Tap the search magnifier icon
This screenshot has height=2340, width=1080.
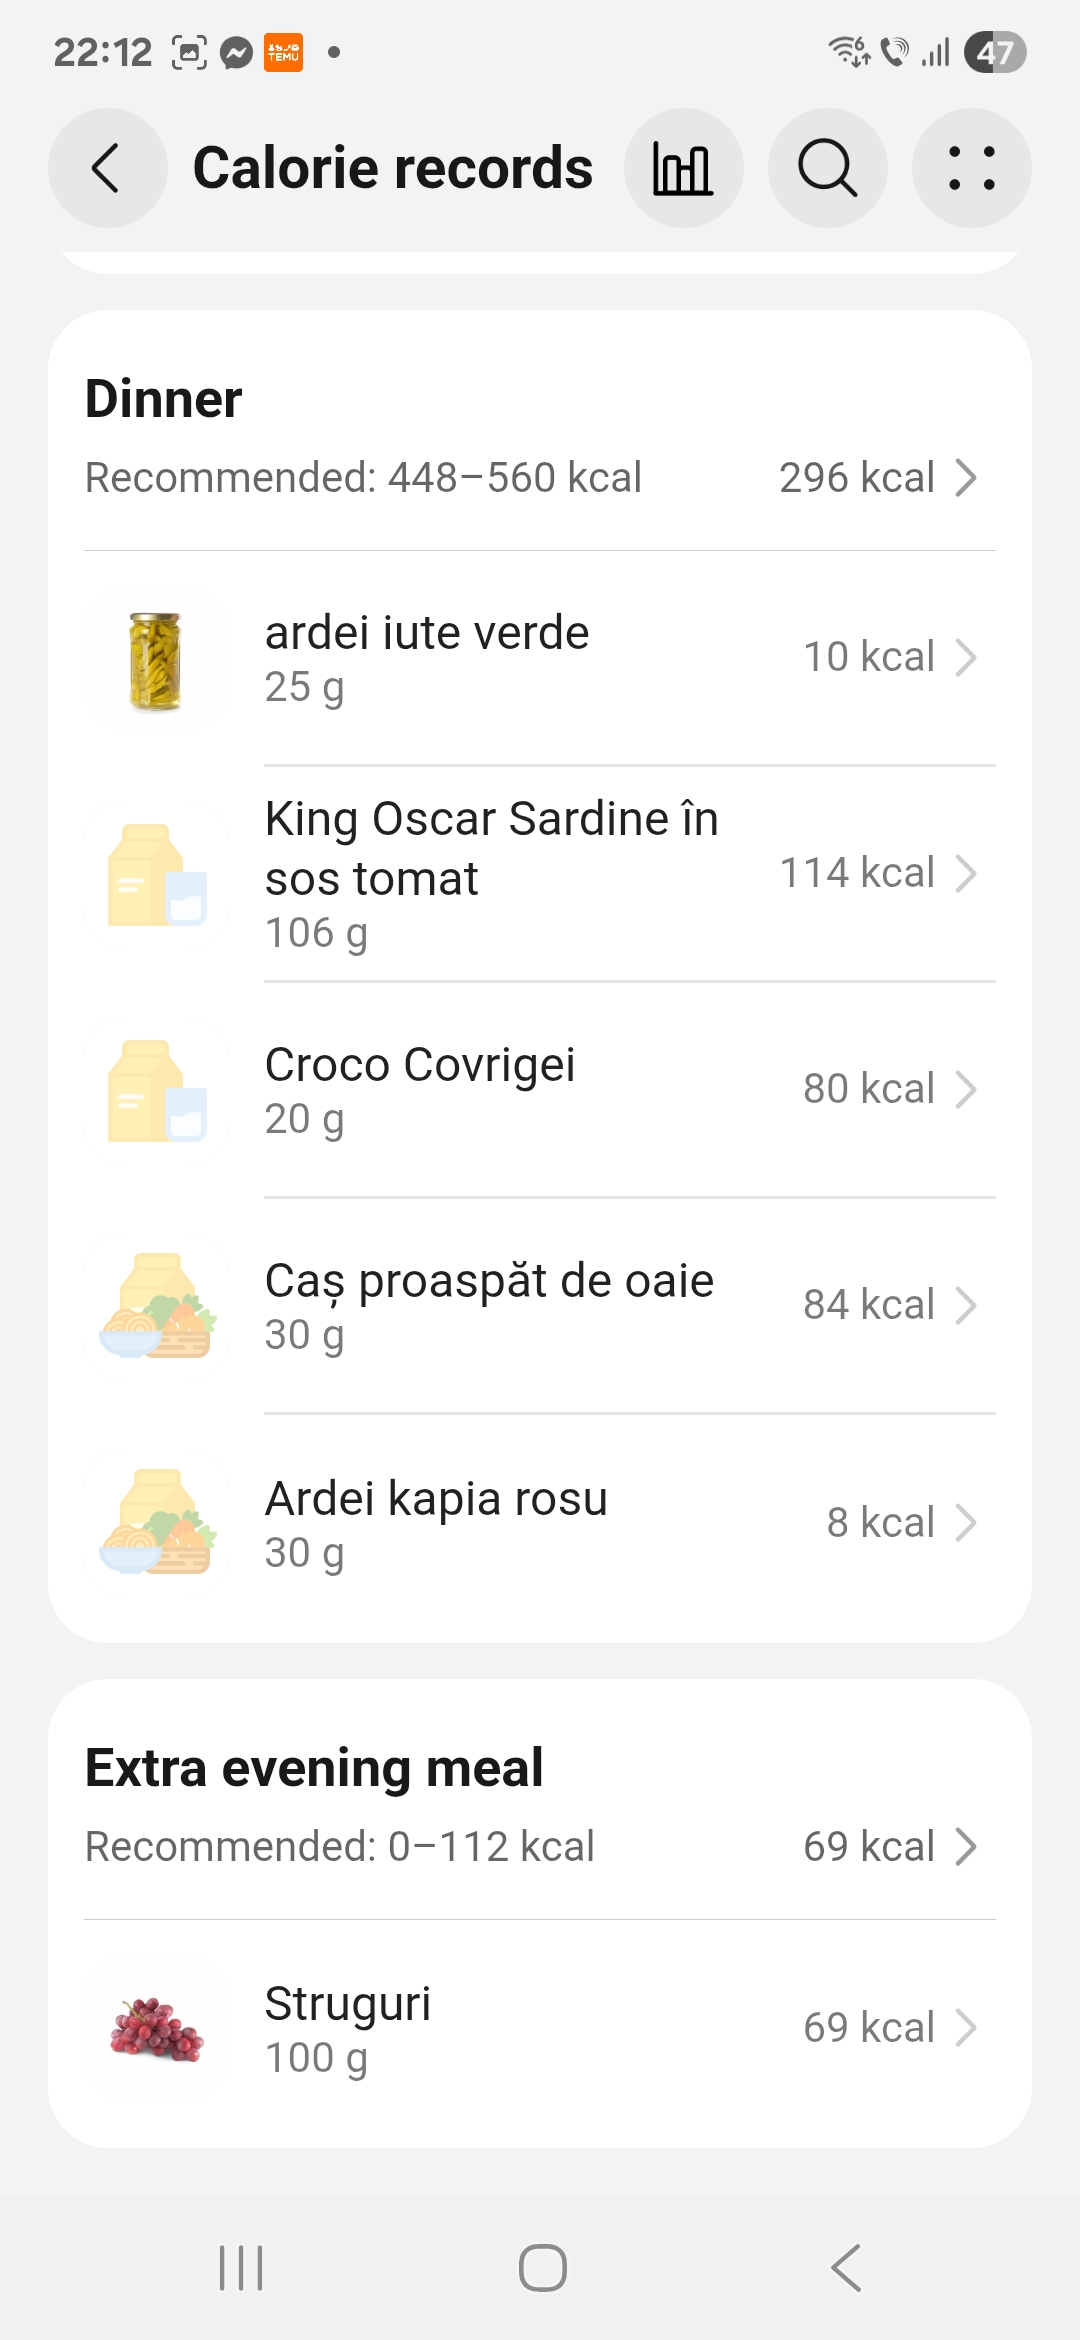[x=827, y=168]
